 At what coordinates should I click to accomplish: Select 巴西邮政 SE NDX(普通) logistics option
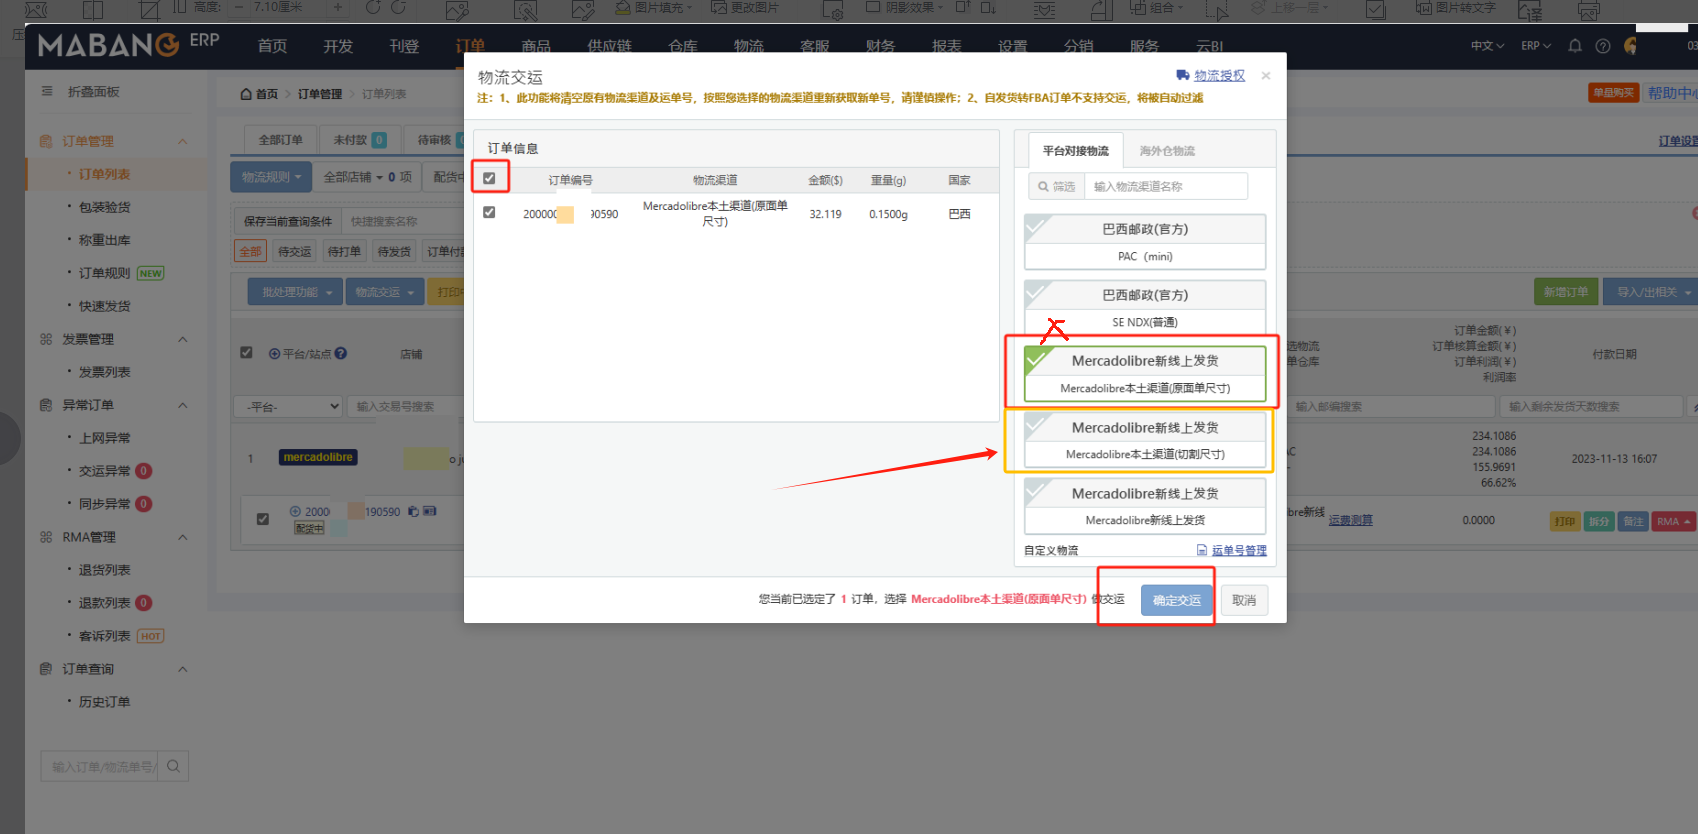pos(1145,308)
